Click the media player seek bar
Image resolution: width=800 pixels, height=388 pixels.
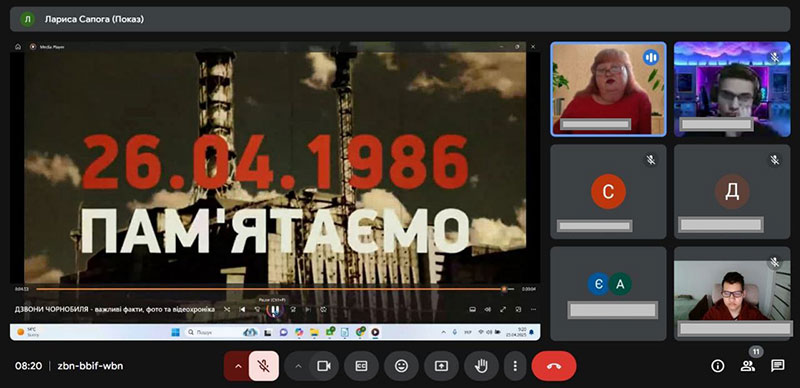tap(269, 289)
